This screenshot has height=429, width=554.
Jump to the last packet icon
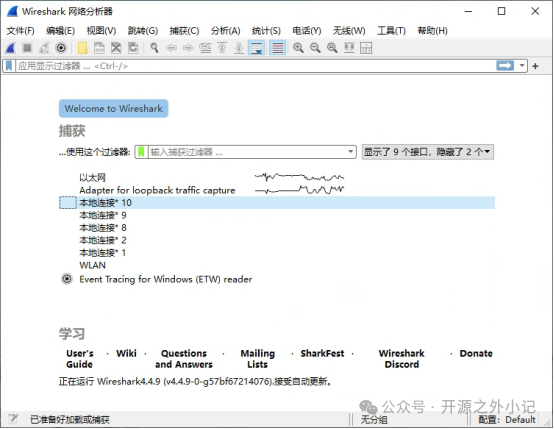(239, 48)
